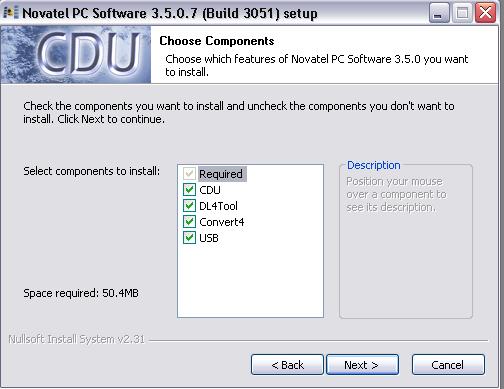Click the installer icon in title bar
504x389 pixels.
click(x=11, y=13)
